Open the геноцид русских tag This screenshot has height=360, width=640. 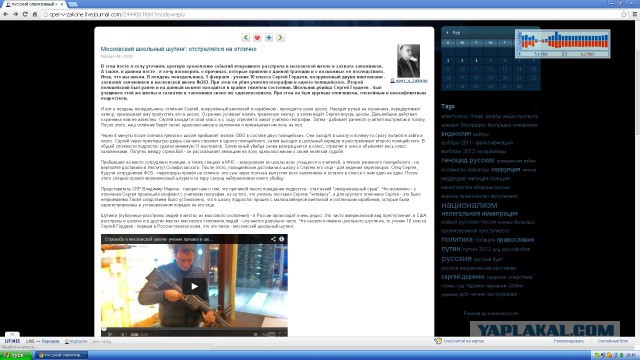pyautogui.click(x=467, y=160)
